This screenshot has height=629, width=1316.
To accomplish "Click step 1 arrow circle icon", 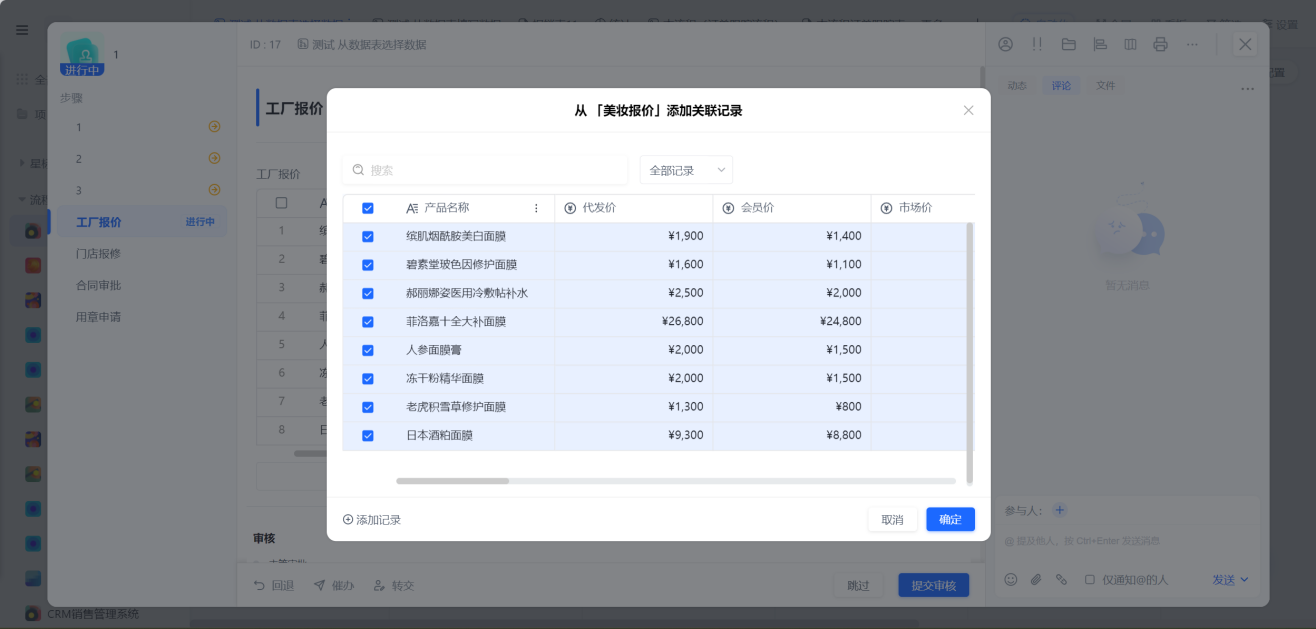I will pos(214,127).
